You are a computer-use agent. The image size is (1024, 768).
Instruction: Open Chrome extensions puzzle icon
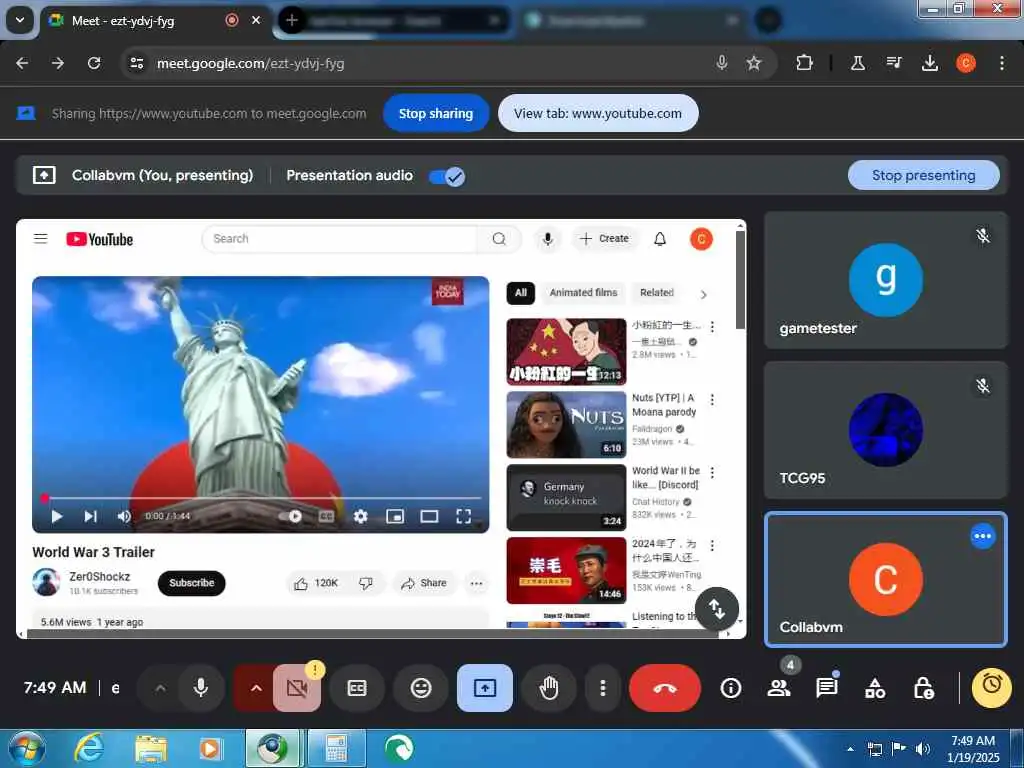[x=805, y=63]
